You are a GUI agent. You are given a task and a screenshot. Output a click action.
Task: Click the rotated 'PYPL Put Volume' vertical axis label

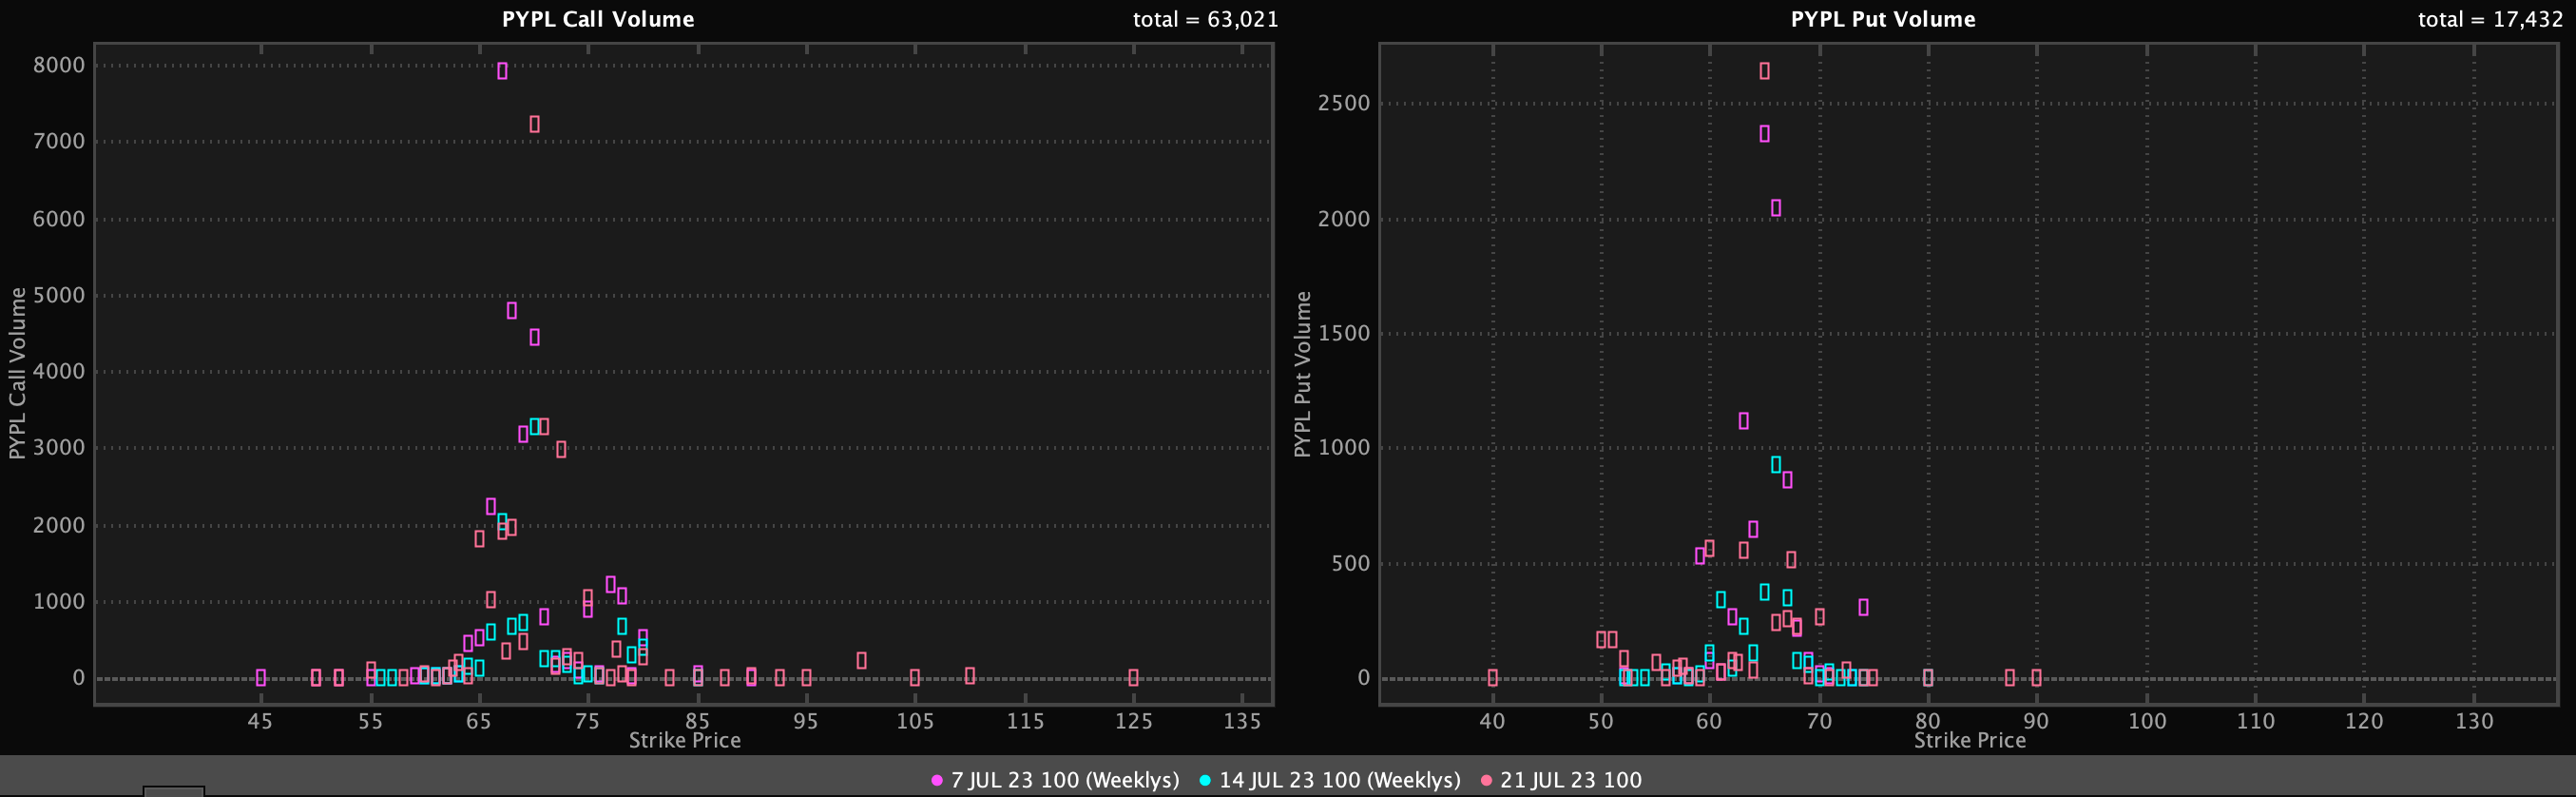pos(1302,374)
